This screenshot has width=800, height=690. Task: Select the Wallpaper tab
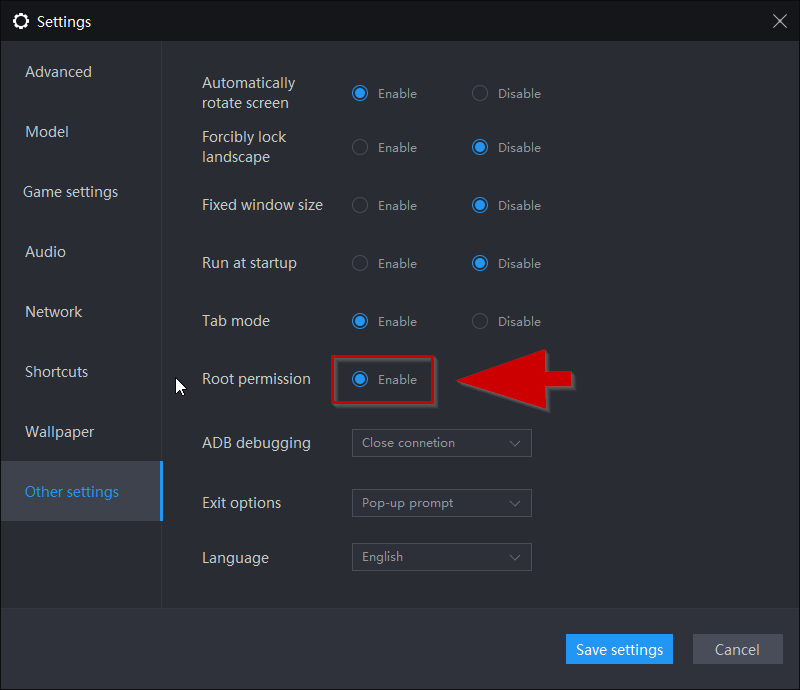click(x=60, y=432)
